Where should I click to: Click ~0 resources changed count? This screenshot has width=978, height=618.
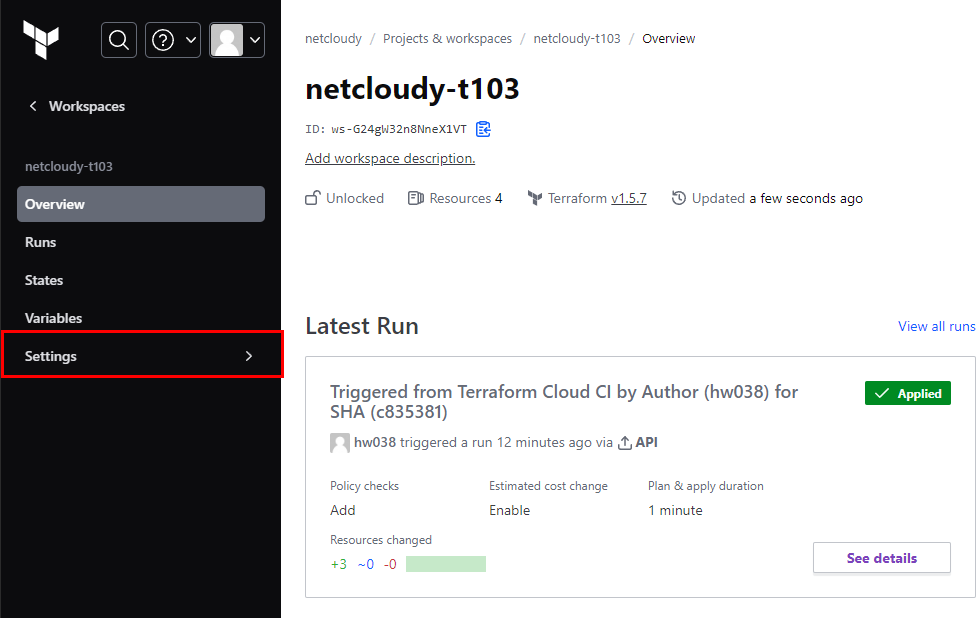click(366, 564)
